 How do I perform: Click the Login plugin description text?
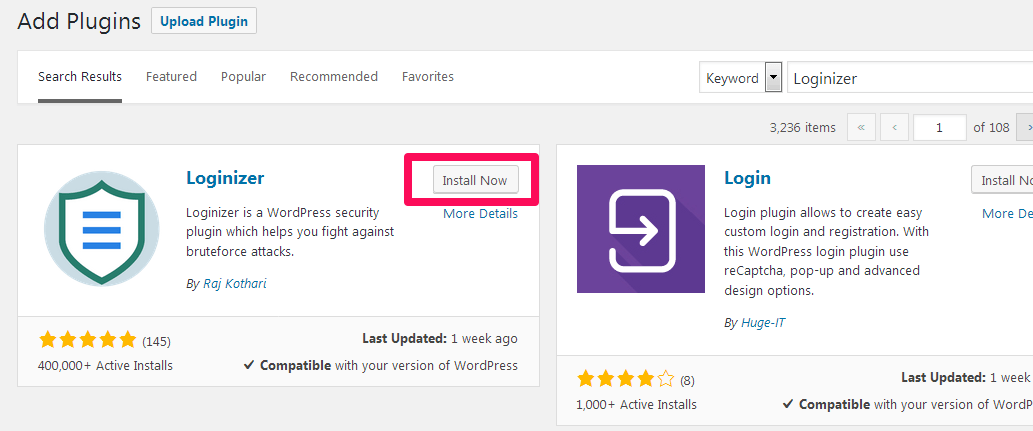(826, 252)
